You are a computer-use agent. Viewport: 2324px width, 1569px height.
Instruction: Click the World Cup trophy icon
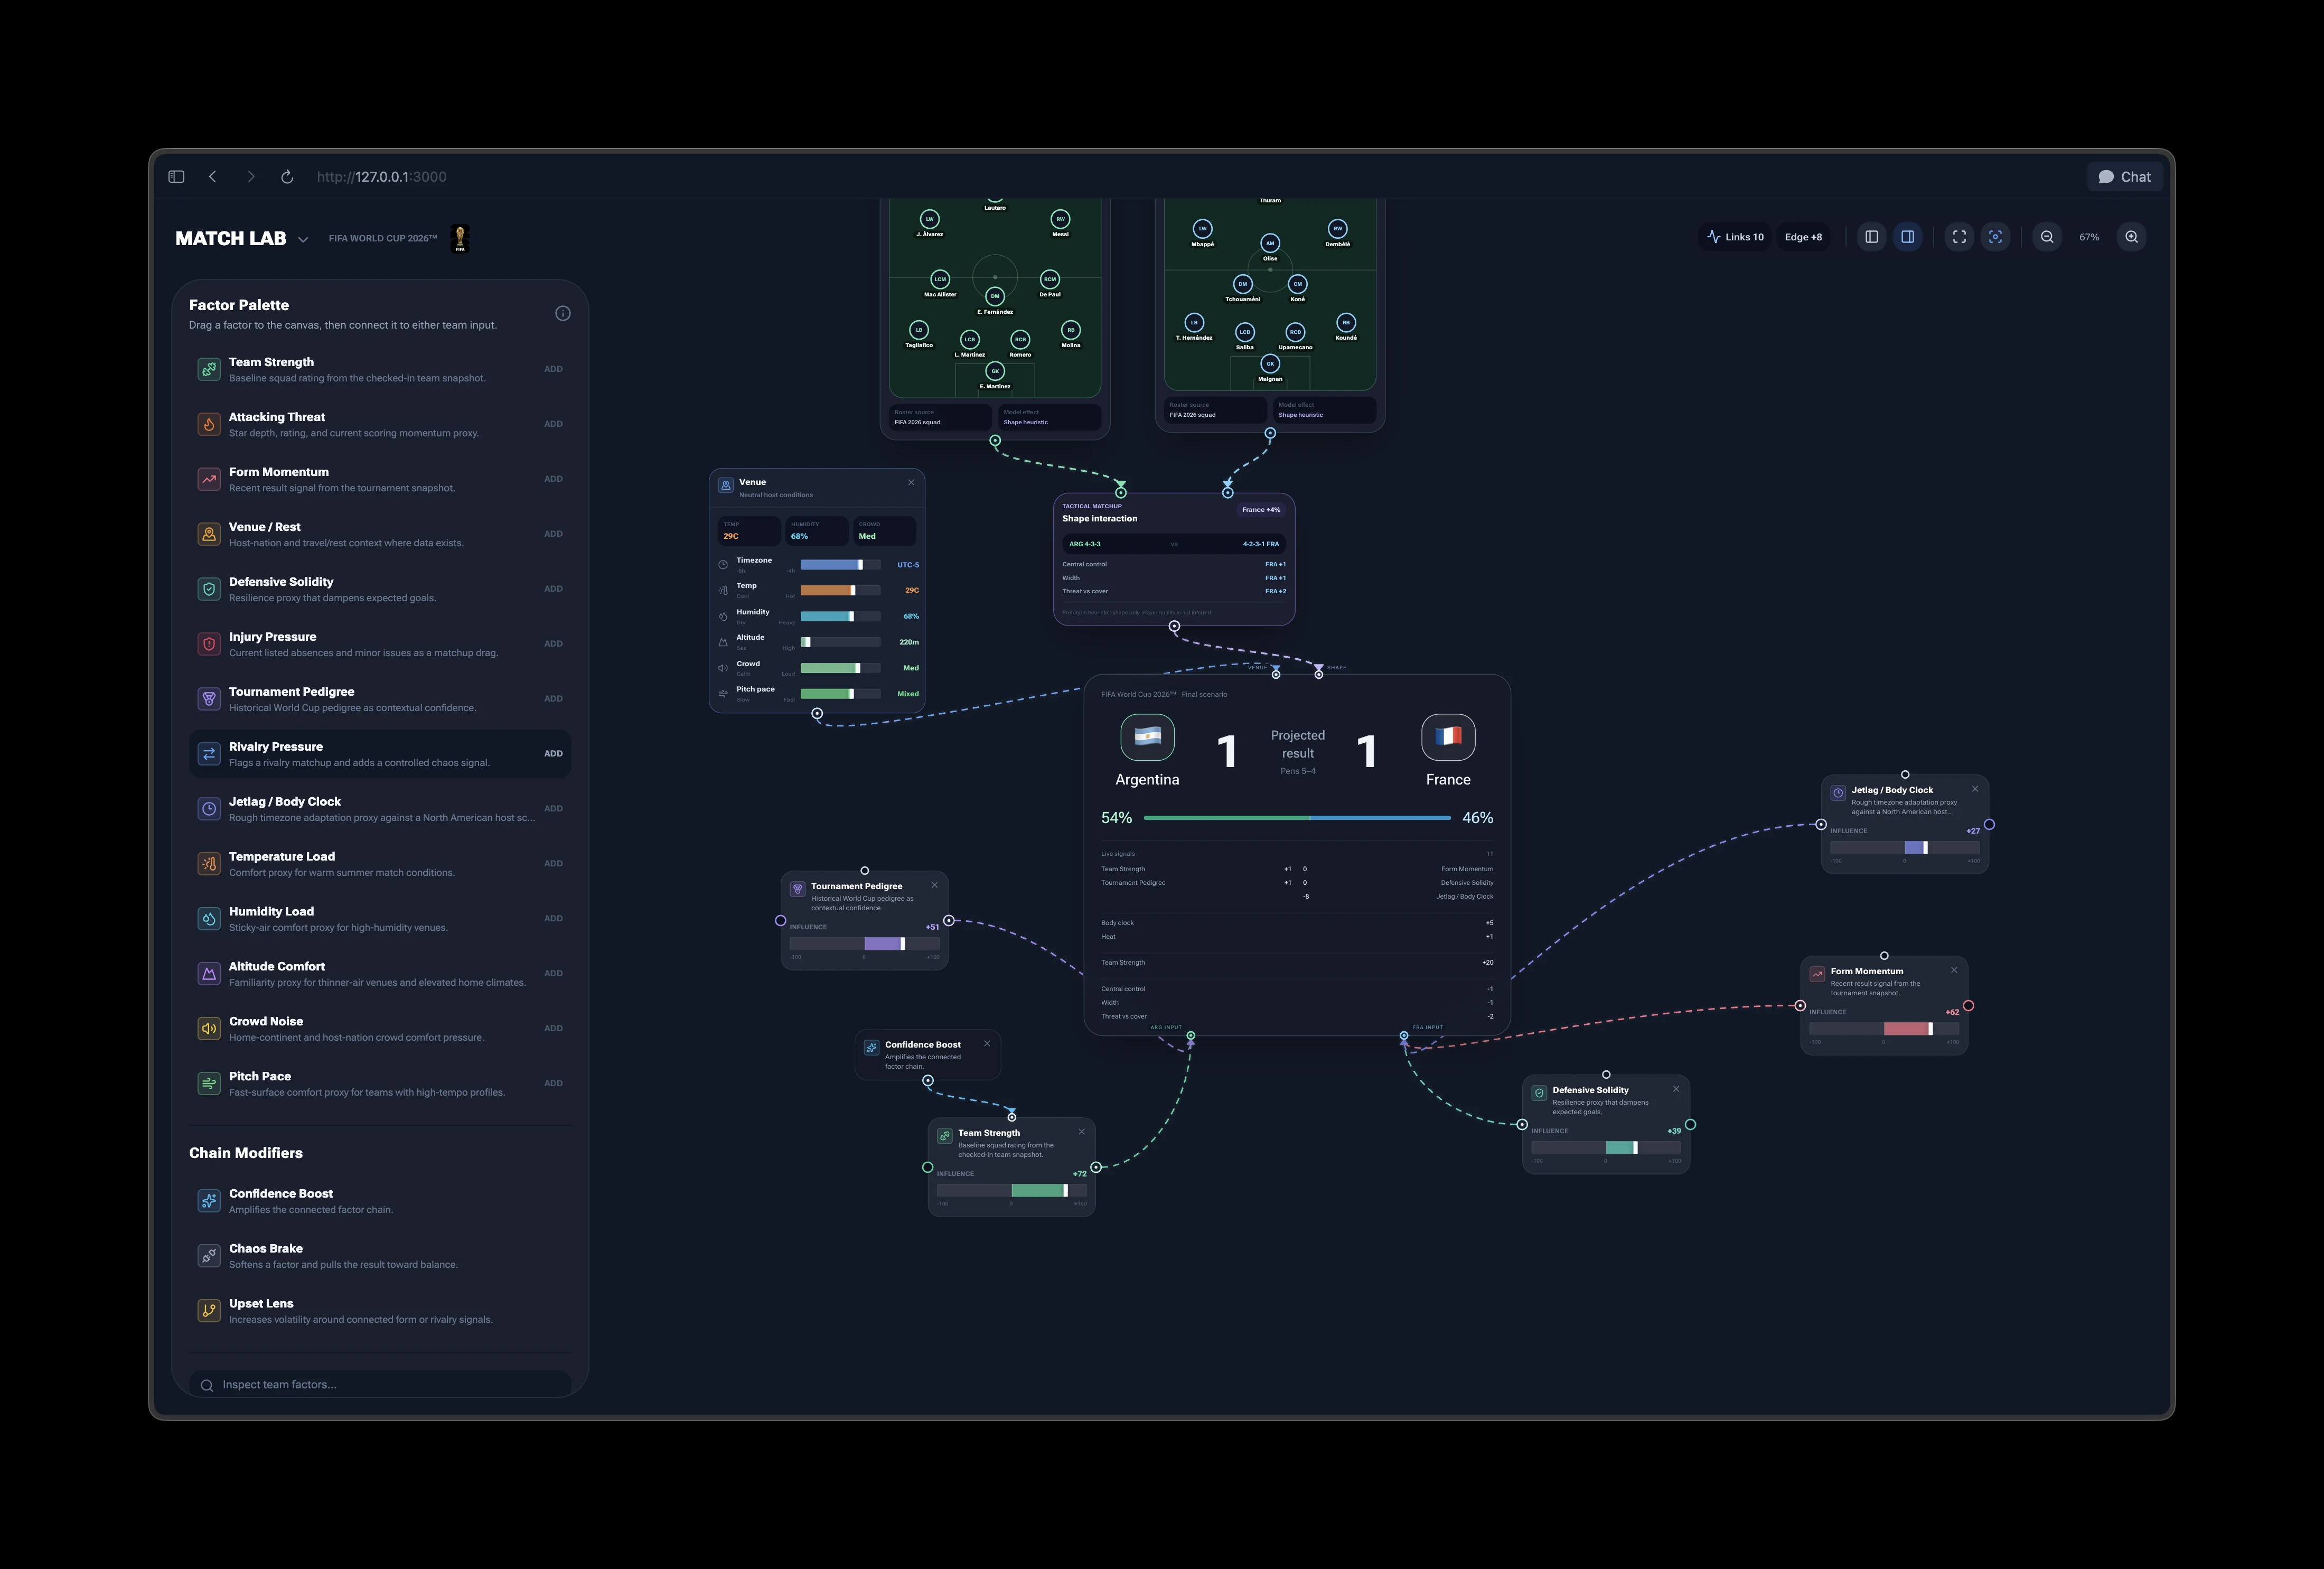(460, 238)
